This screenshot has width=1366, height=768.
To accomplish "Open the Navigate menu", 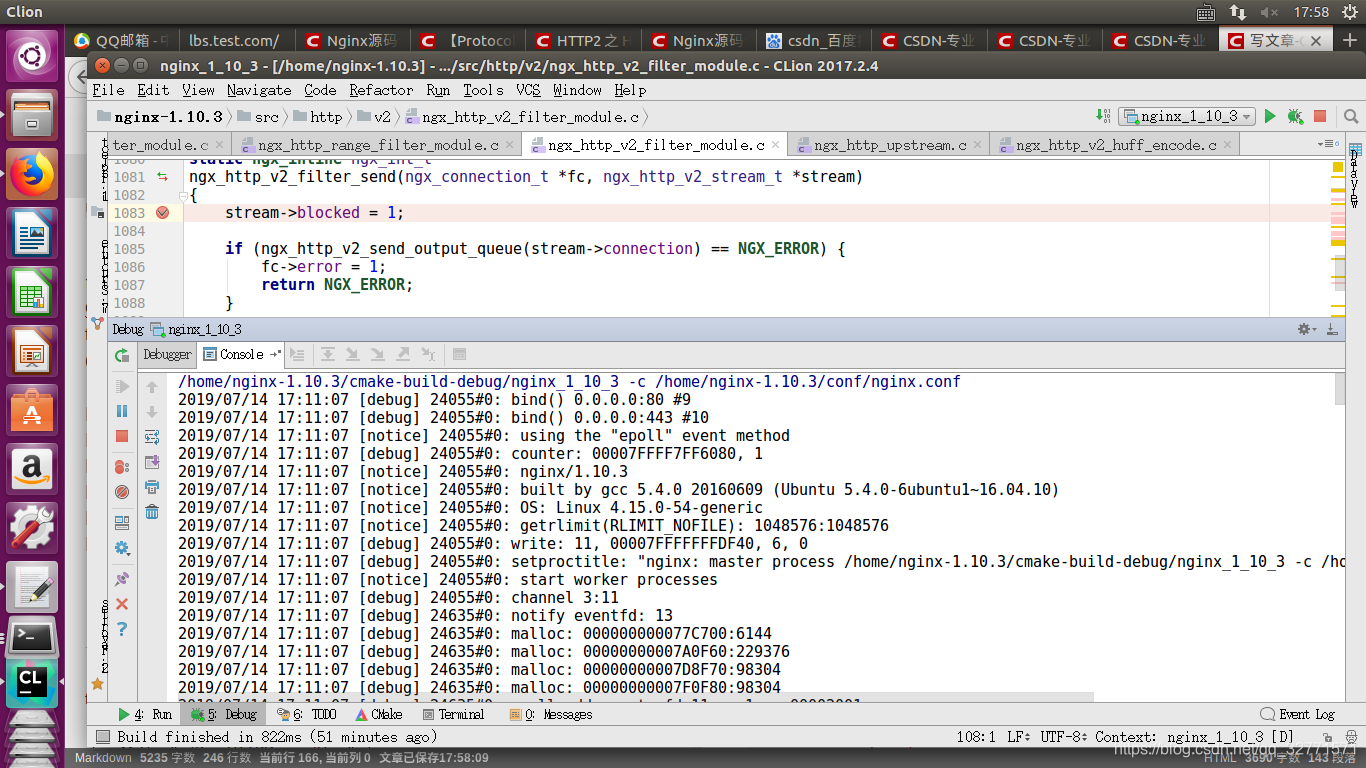I will 259,90.
